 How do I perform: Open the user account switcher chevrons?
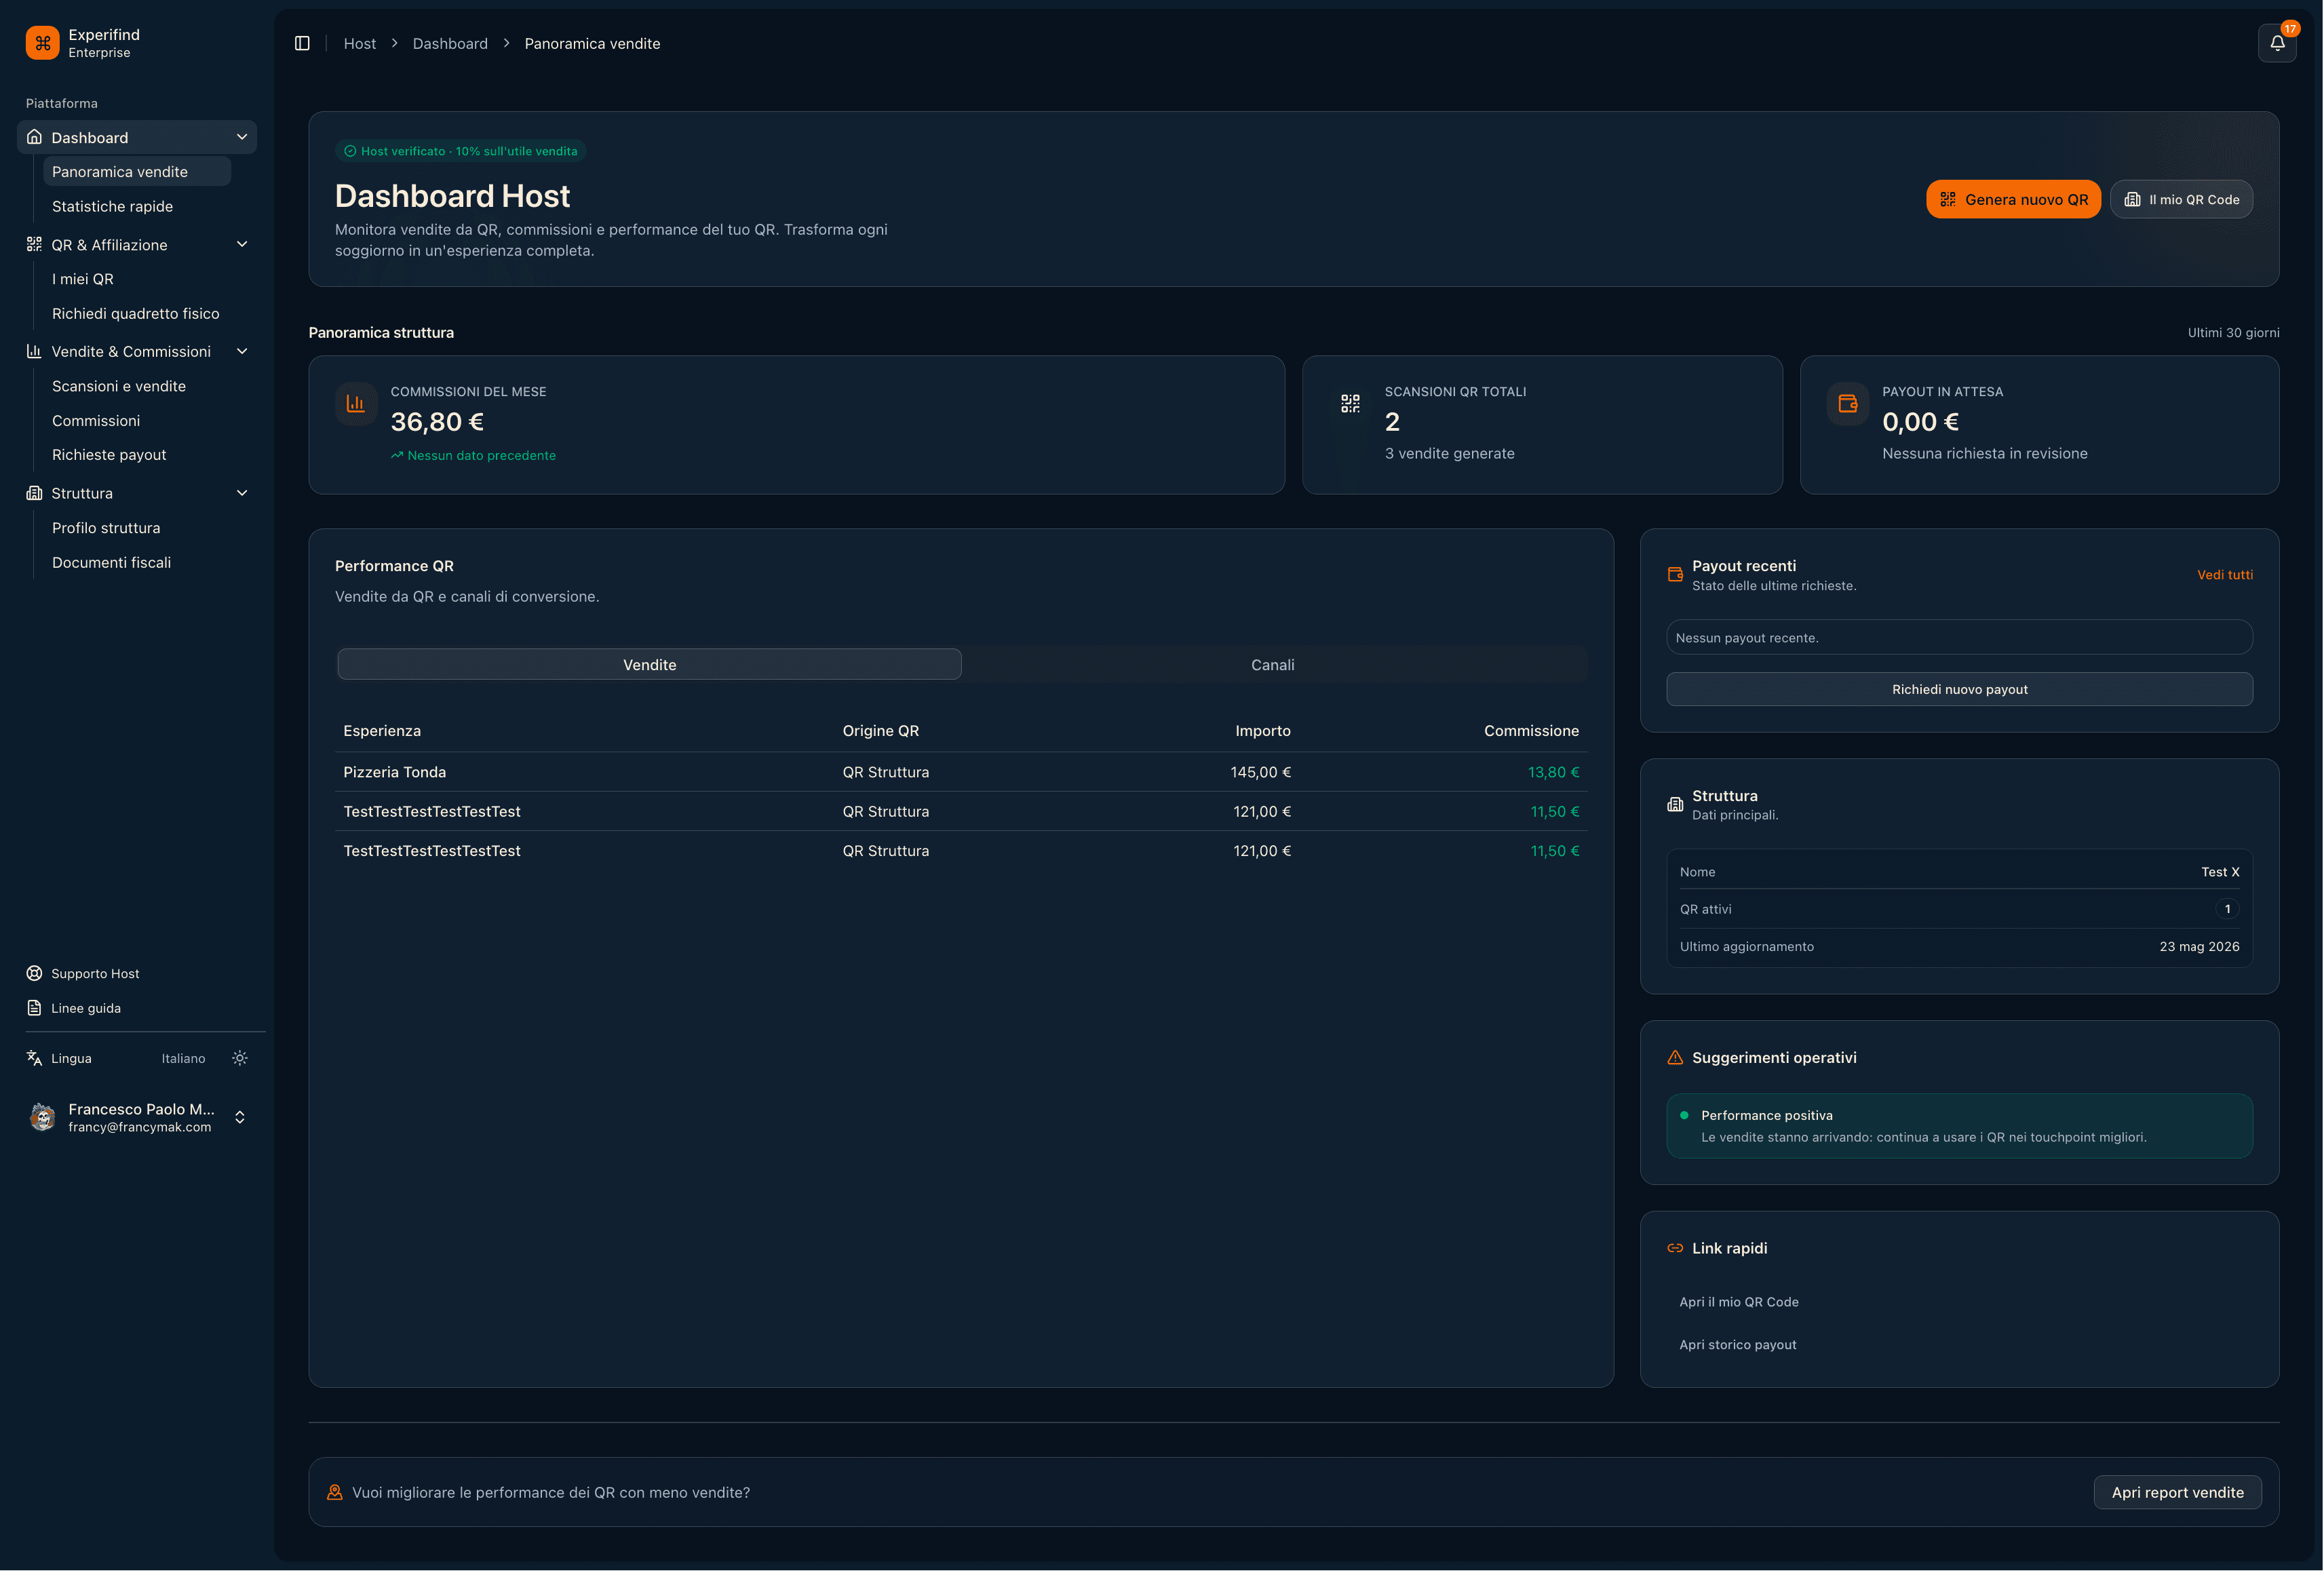[x=240, y=1117]
